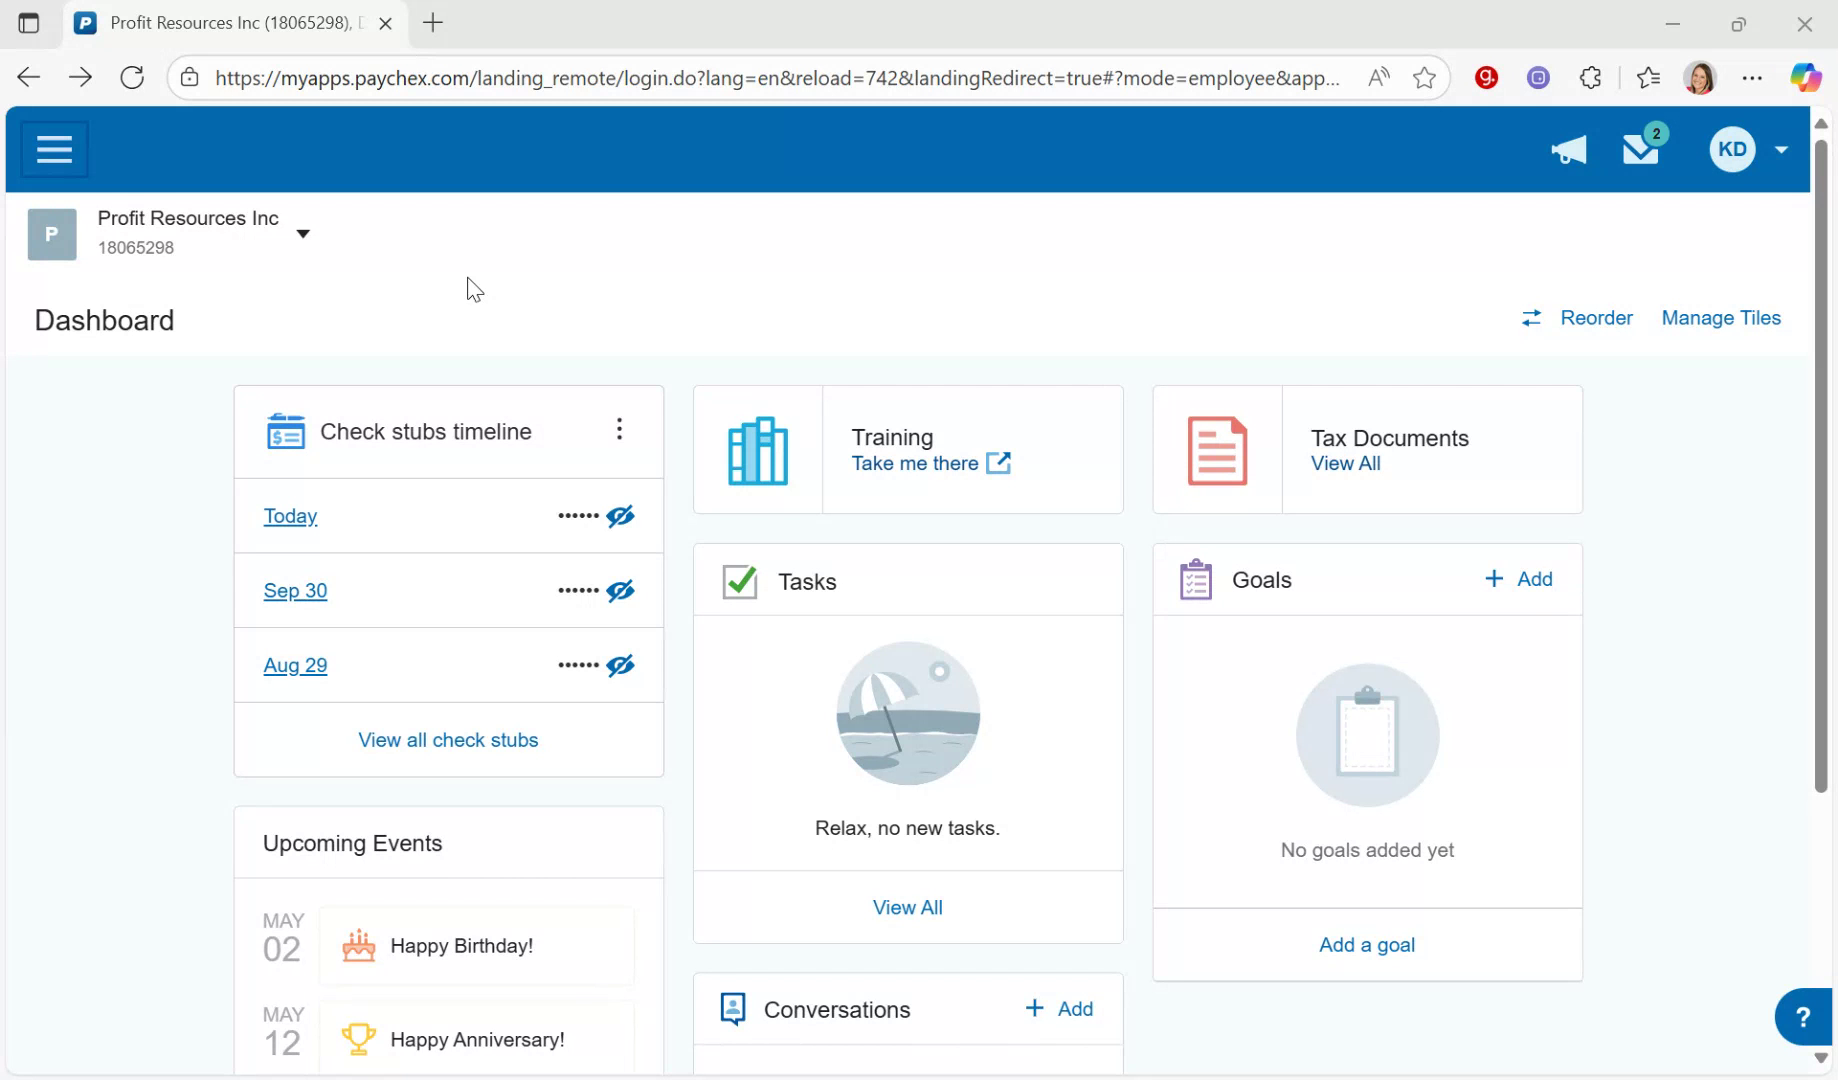The width and height of the screenshot is (1838, 1080).
Task: Click the browser address bar
Action: 780,77
